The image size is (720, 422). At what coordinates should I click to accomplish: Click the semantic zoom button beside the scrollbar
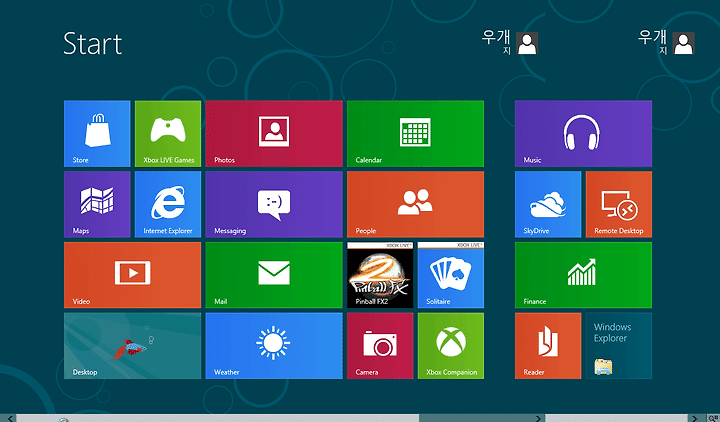712,418
